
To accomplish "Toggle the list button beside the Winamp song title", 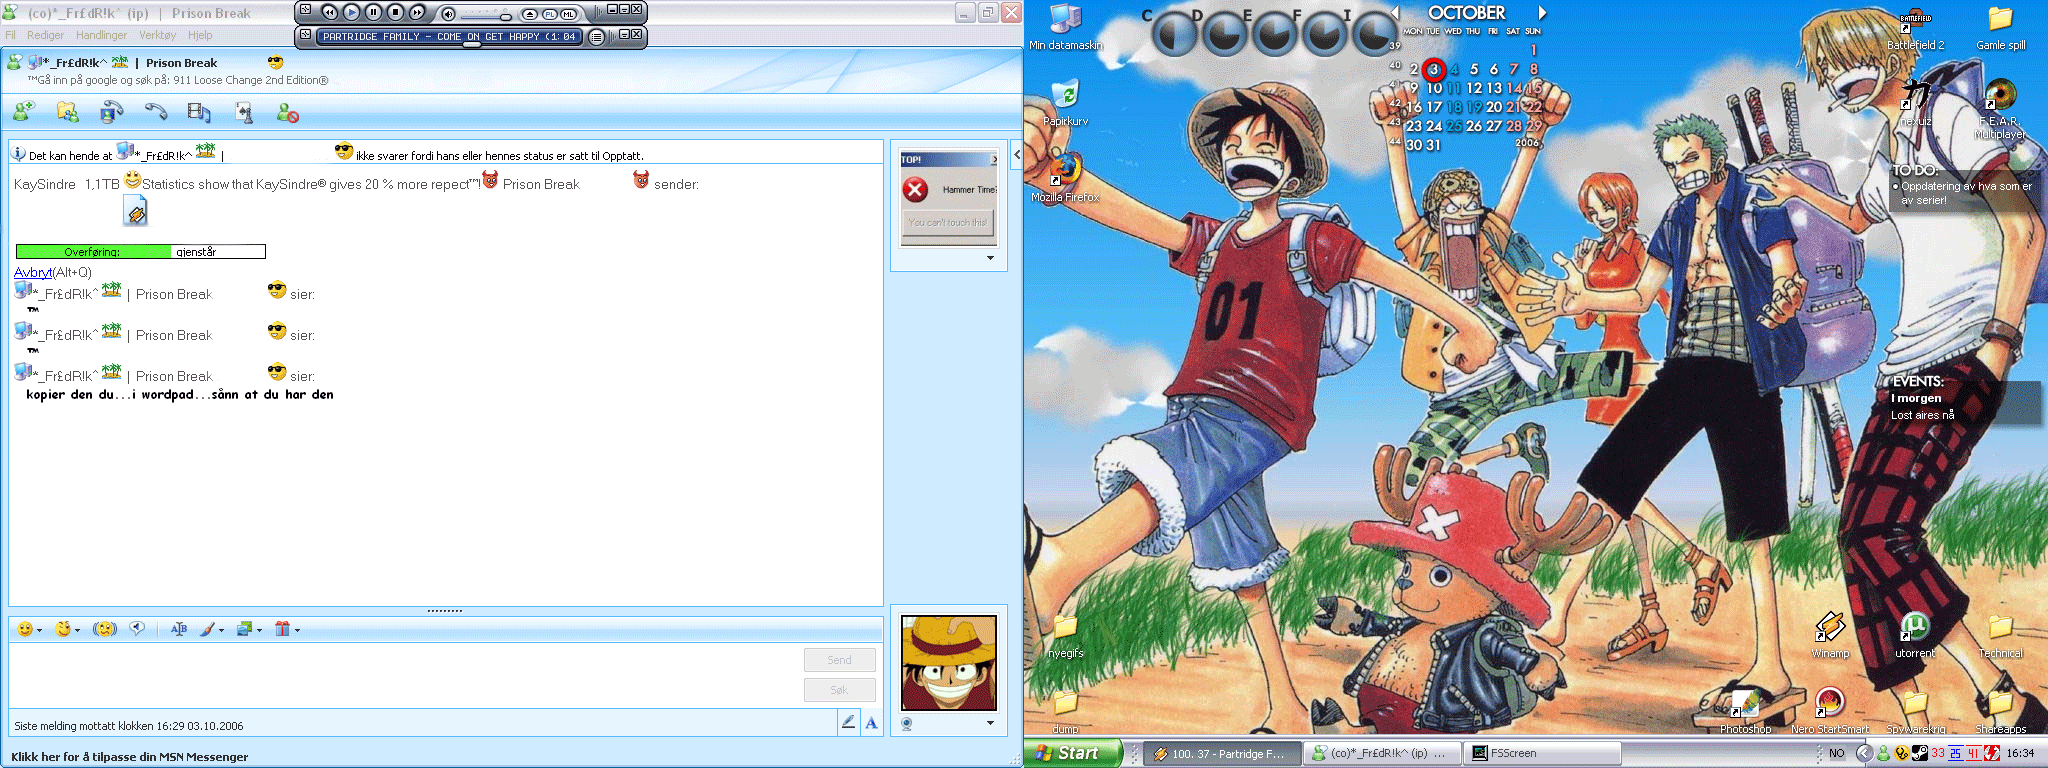I will (x=596, y=37).
